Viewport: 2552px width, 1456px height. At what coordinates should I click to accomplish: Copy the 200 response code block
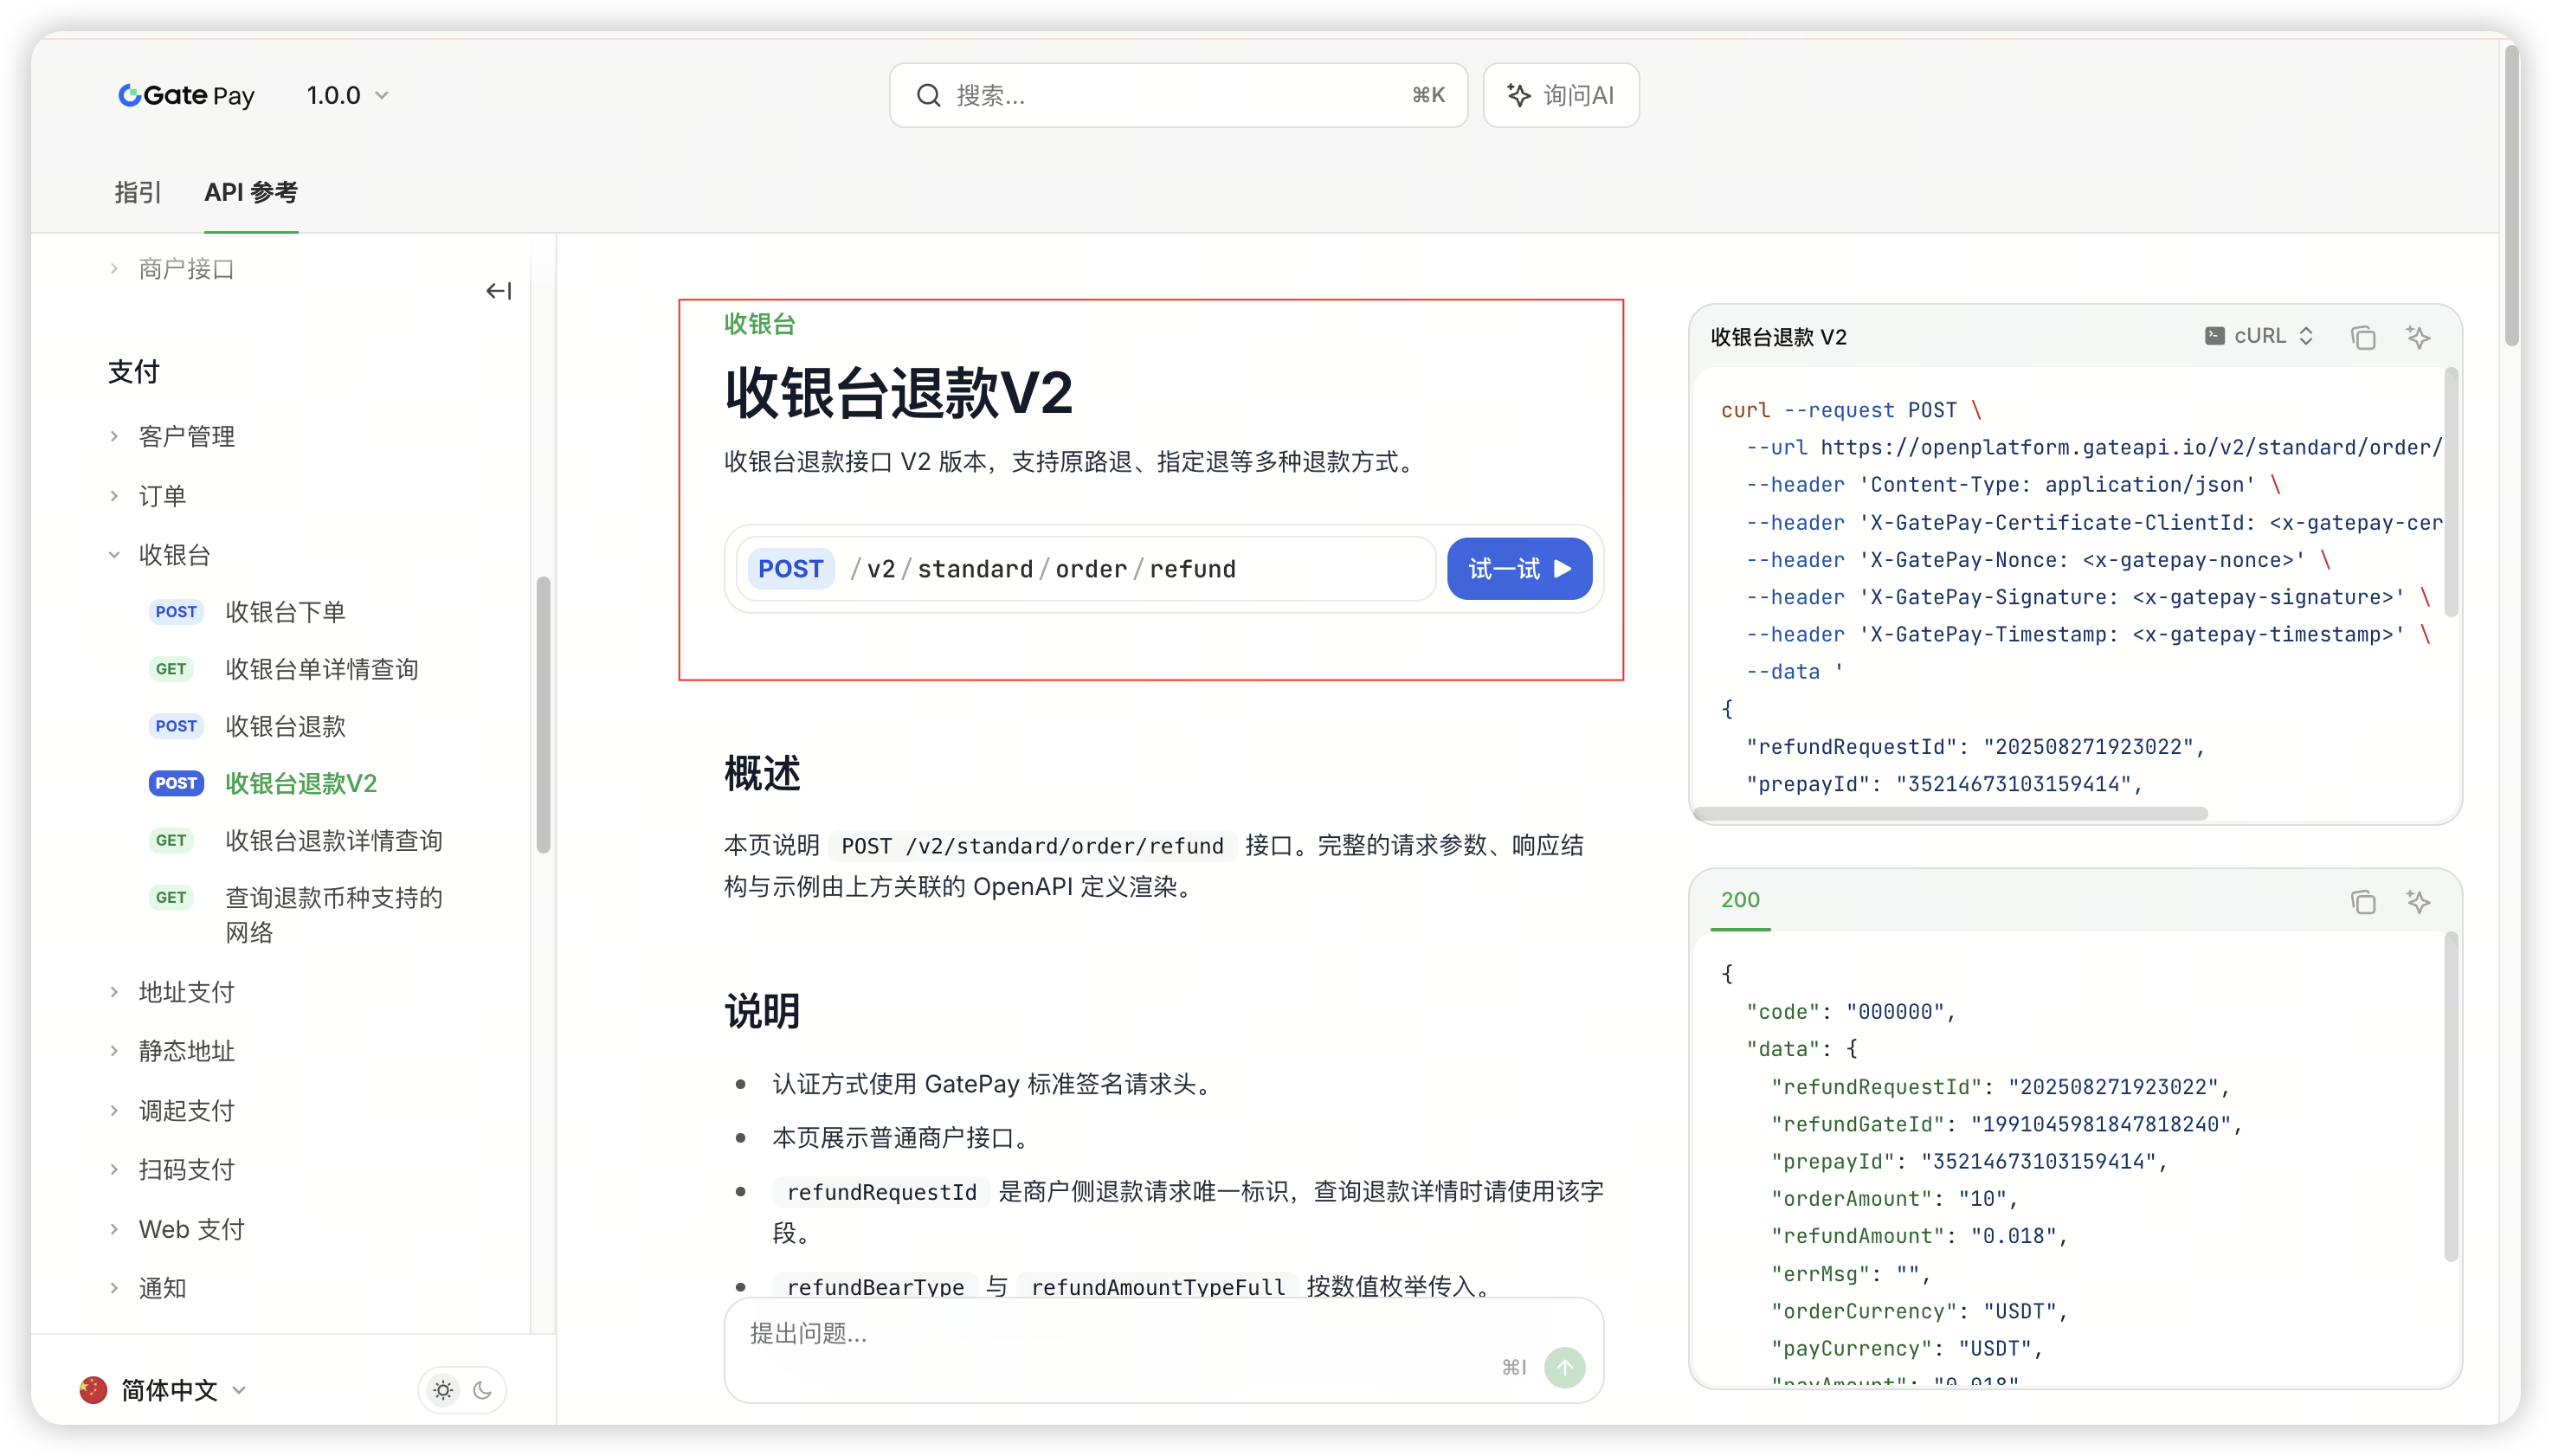(2363, 901)
